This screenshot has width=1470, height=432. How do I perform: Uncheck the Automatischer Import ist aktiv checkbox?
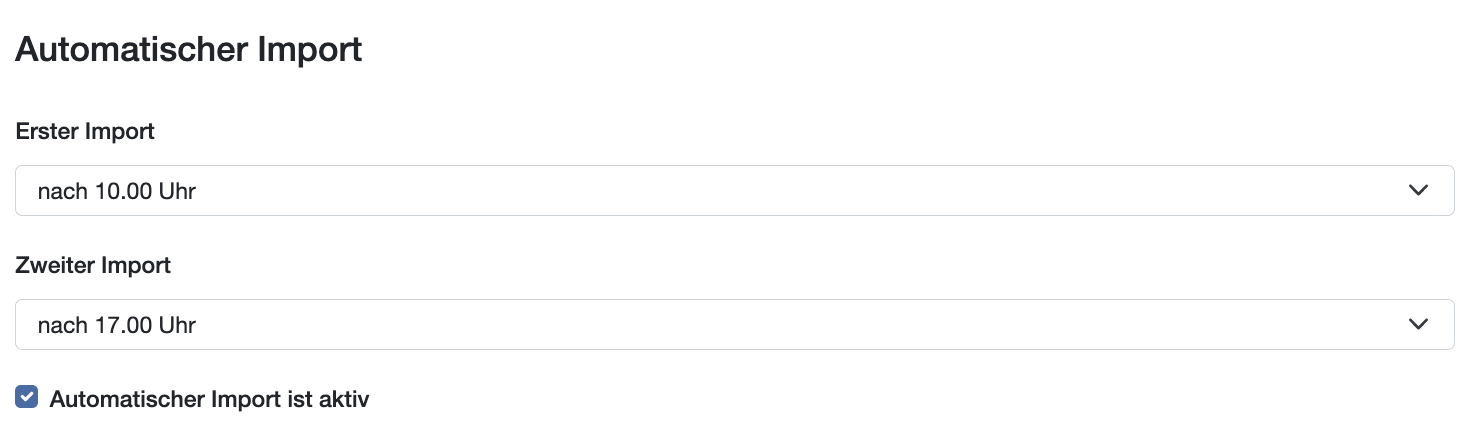(x=27, y=398)
